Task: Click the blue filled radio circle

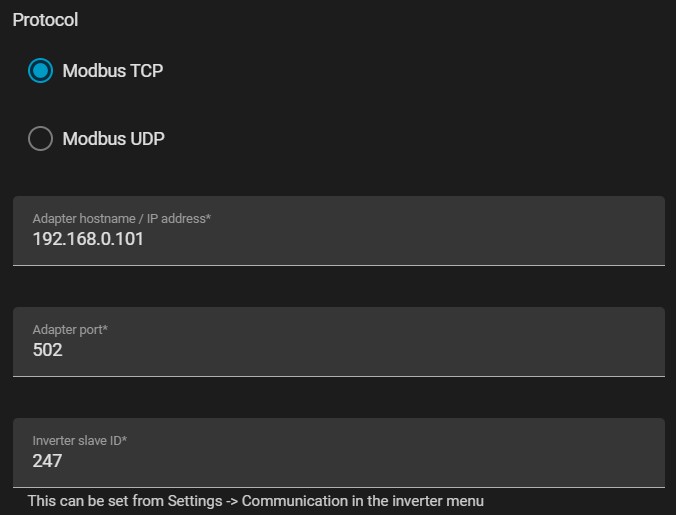Action: tap(41, 70)
